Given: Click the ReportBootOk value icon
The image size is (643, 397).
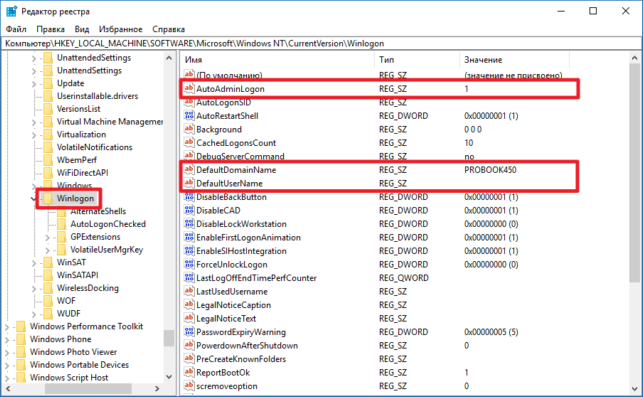Looking at the screenshot, I should click(x=189, y=373).
